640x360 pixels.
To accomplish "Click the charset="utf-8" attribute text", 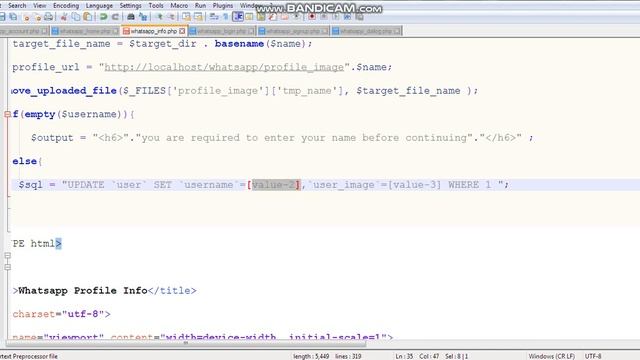I will [x=58, y=314].
